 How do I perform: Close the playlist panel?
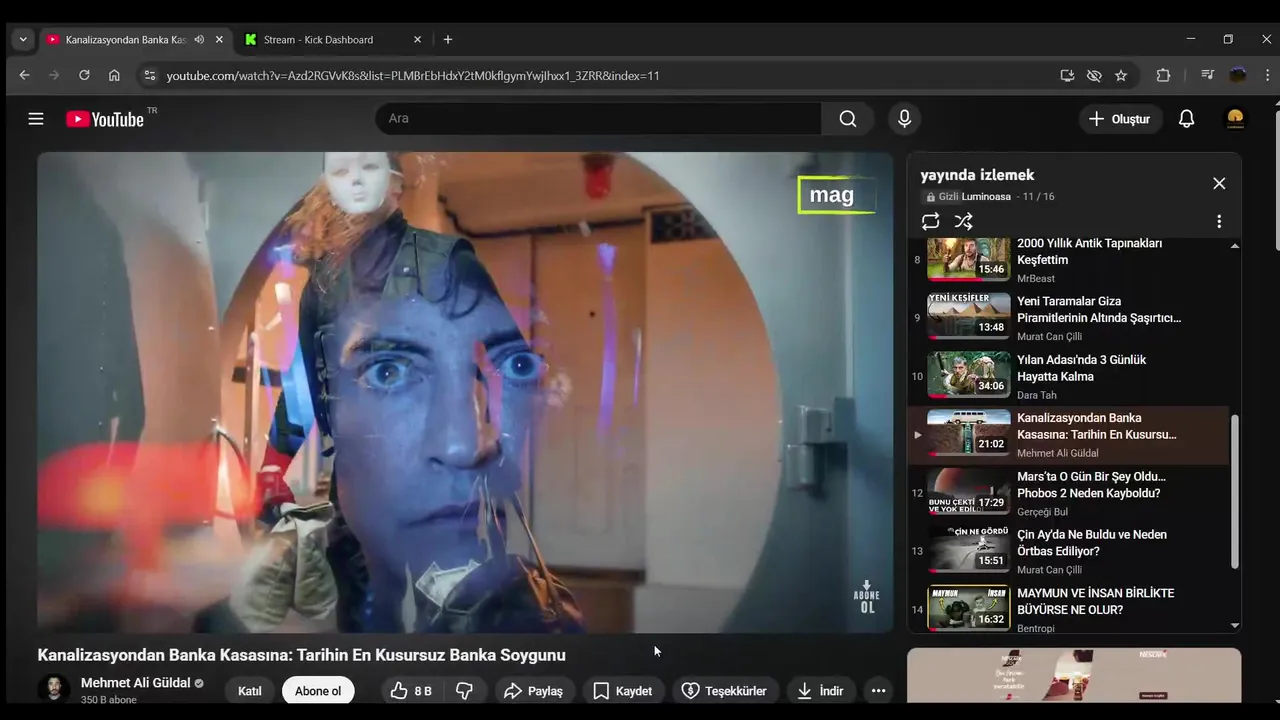[1219, 183]
